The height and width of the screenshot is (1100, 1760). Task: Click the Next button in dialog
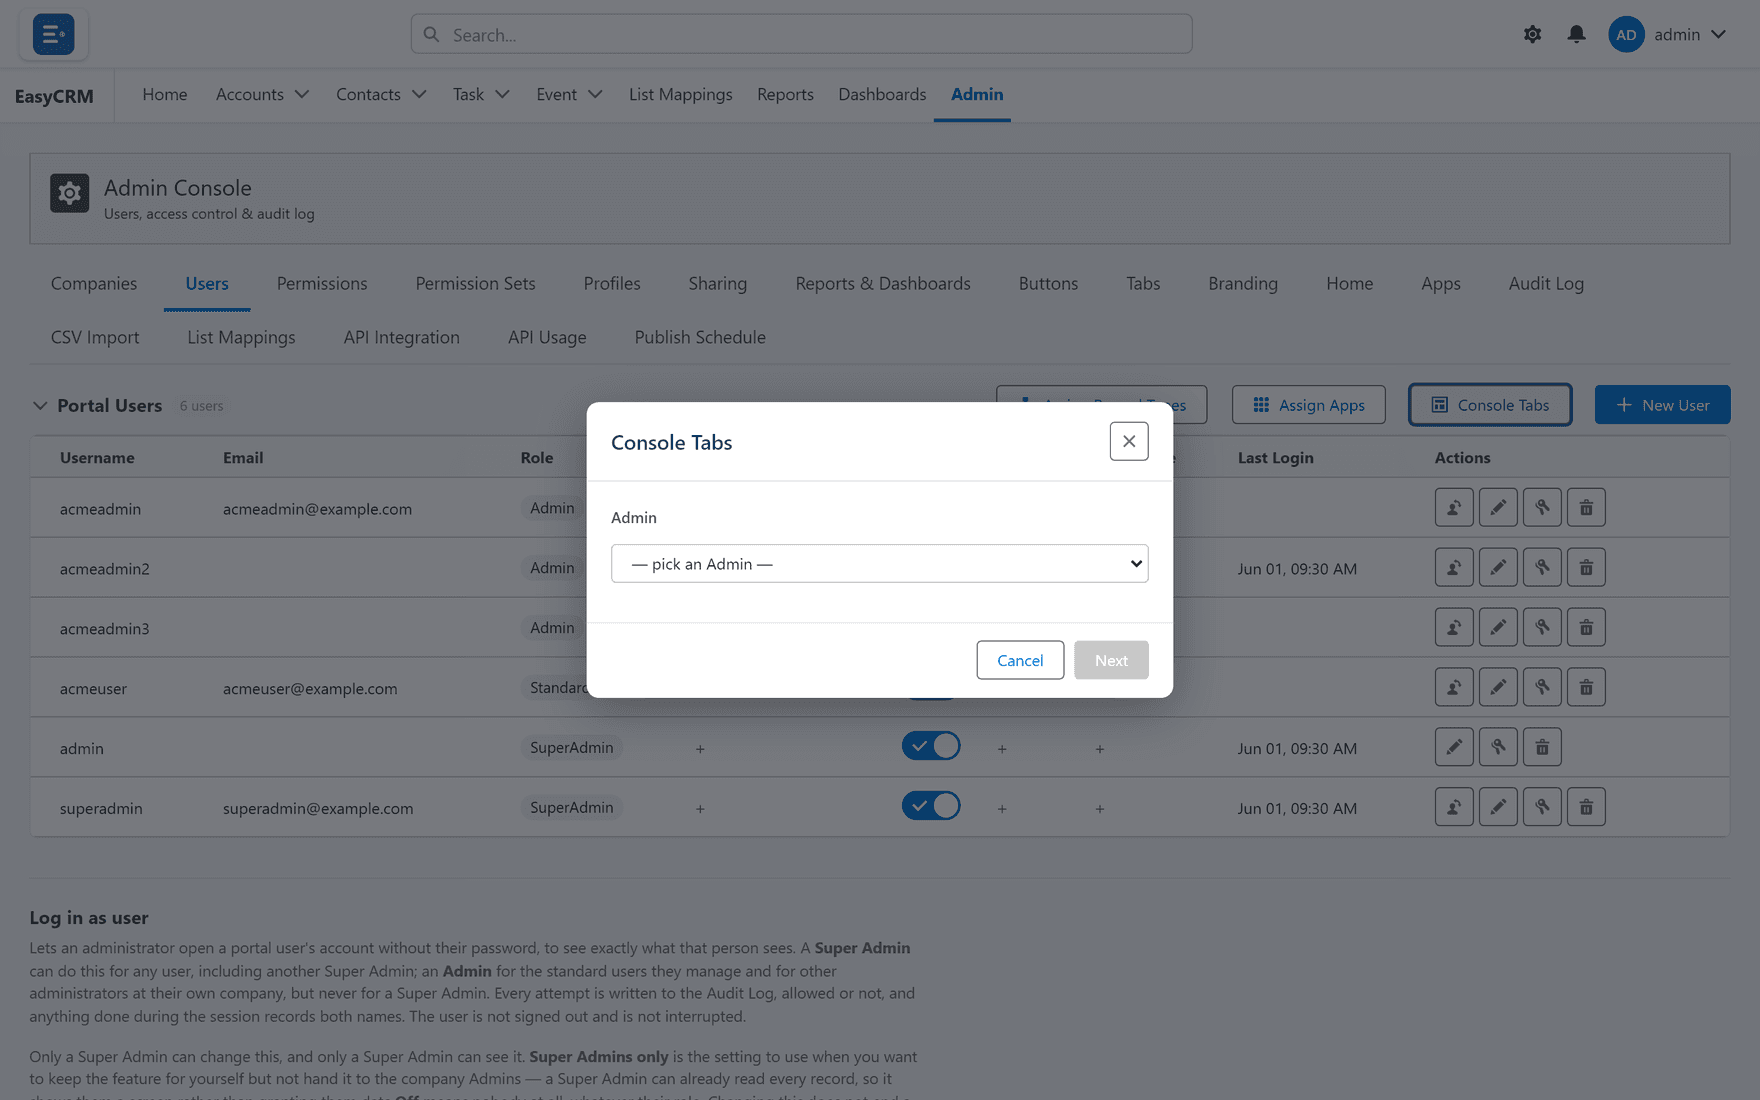[x=1111, y=660]
